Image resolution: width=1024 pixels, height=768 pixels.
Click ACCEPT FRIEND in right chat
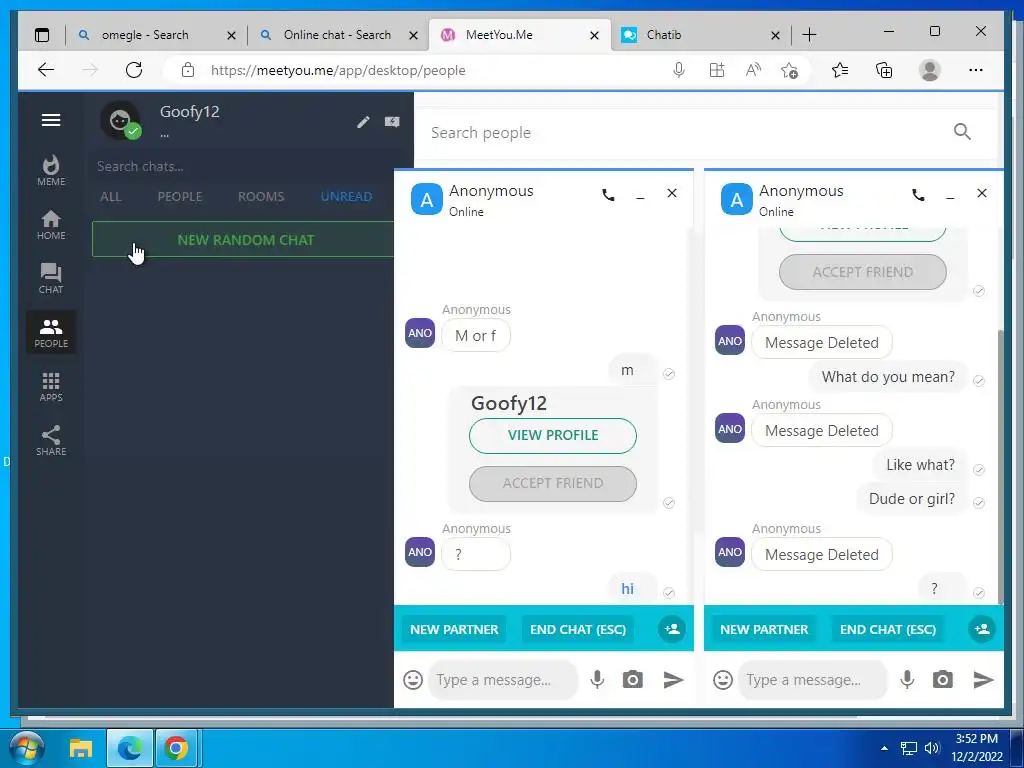coord(863,272)
